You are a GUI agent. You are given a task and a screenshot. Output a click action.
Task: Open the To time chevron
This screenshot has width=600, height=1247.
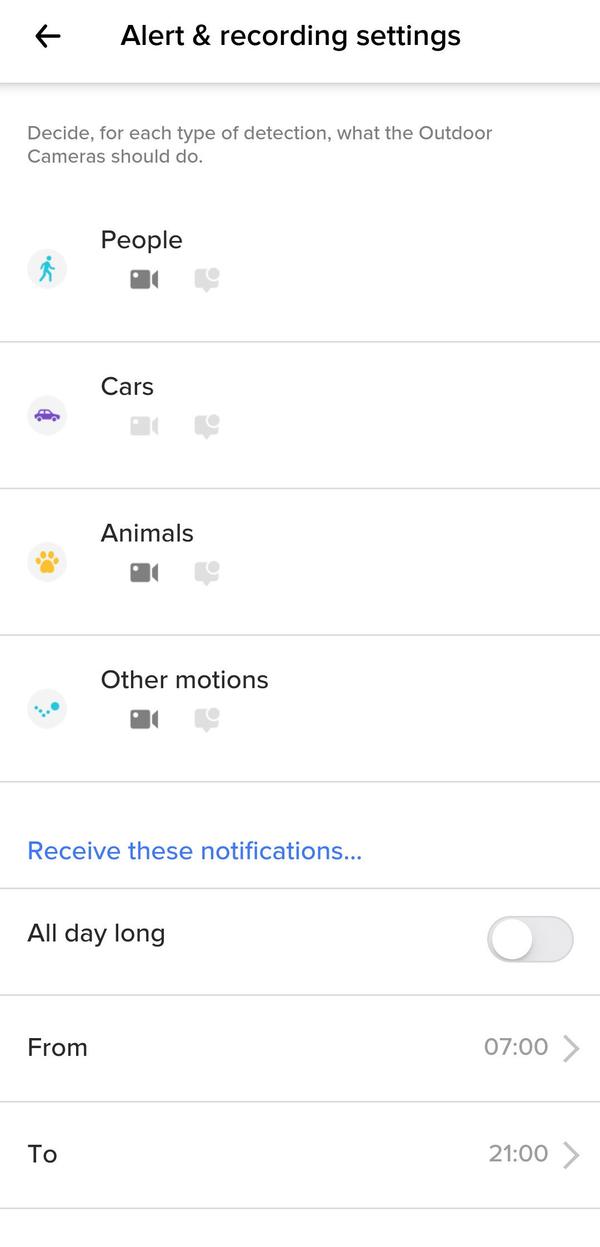coord(571,1155)
